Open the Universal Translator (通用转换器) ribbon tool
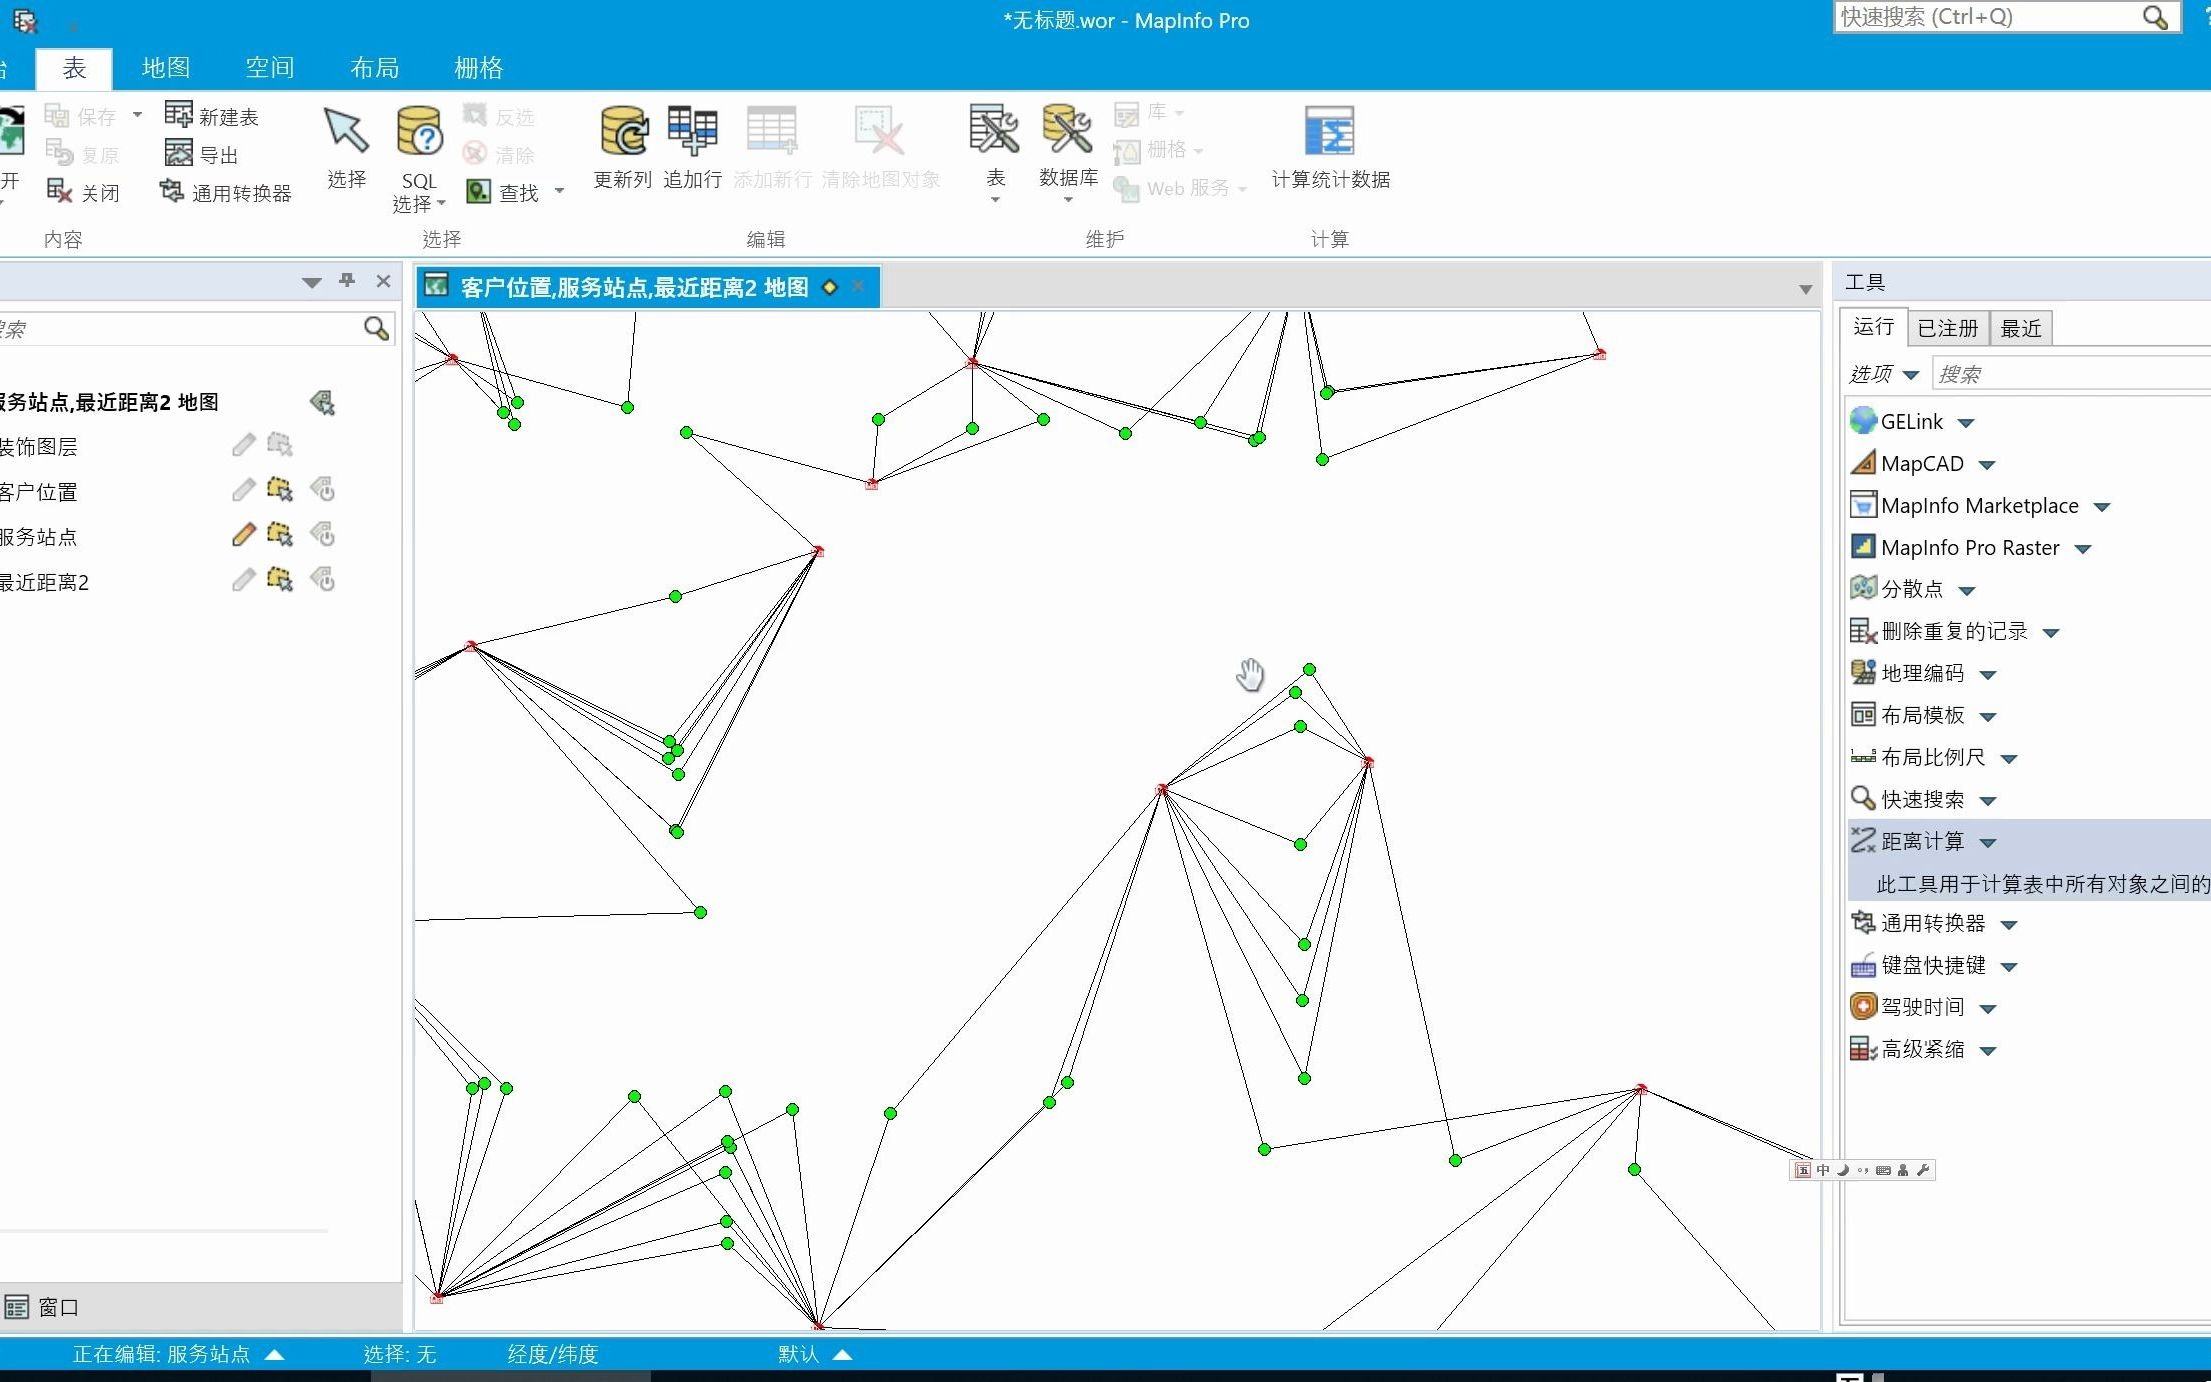 (226, 192)
